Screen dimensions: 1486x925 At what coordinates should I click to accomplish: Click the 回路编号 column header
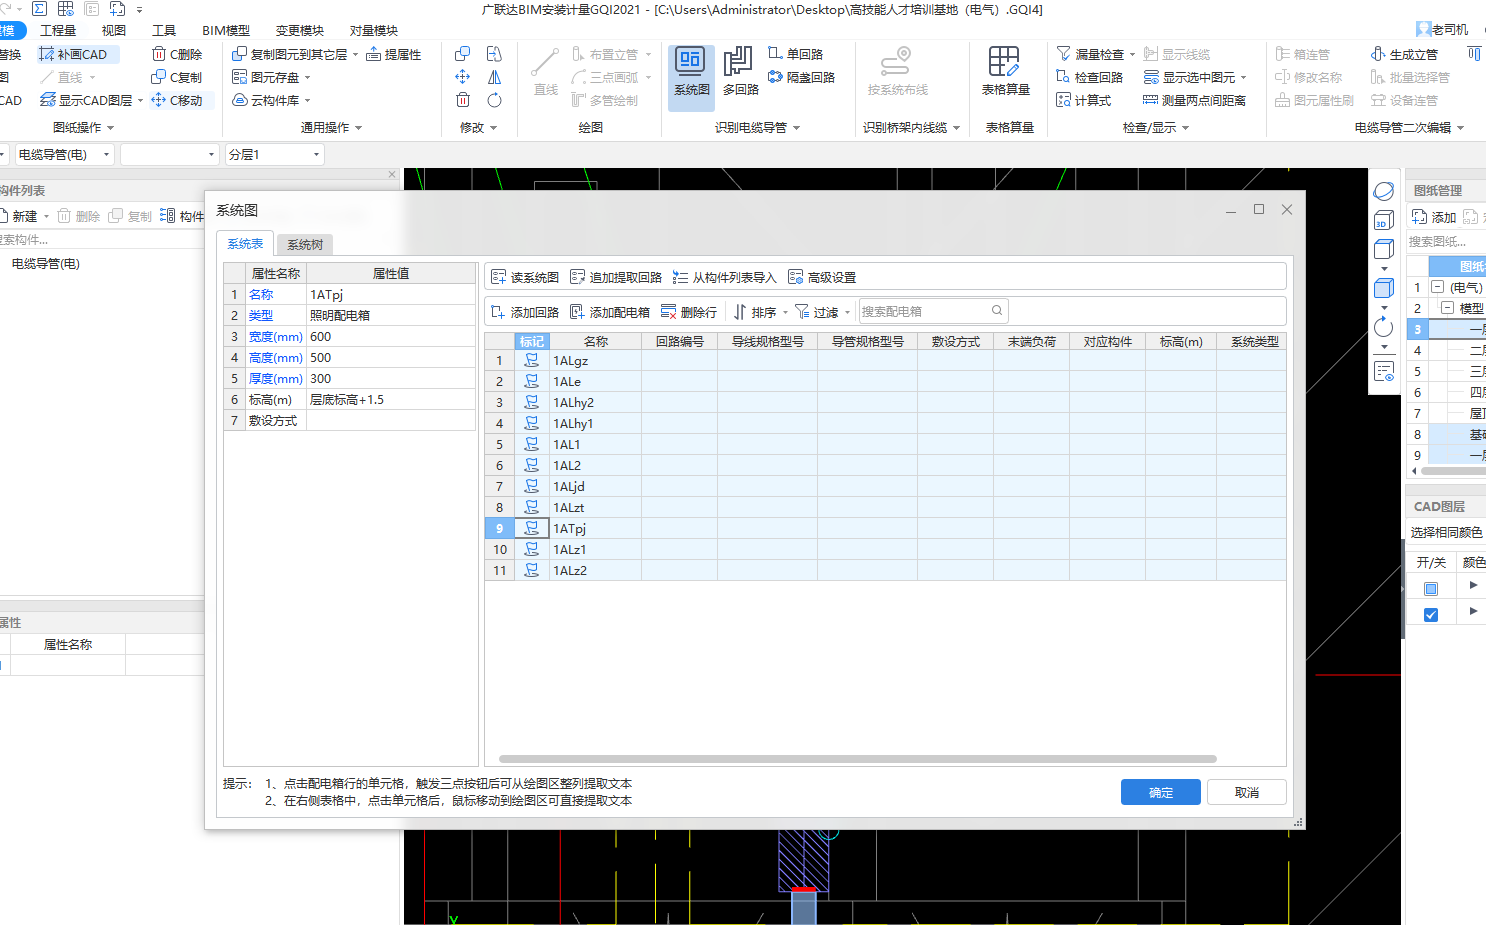[680, 341]
